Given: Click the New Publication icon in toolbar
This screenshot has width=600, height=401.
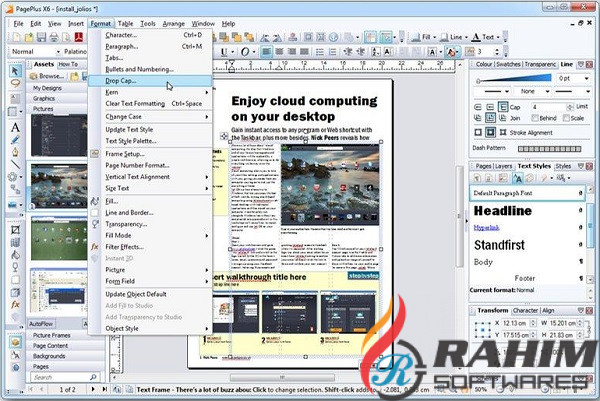Looking at the screenshot, I should click(x=16, y=37).
